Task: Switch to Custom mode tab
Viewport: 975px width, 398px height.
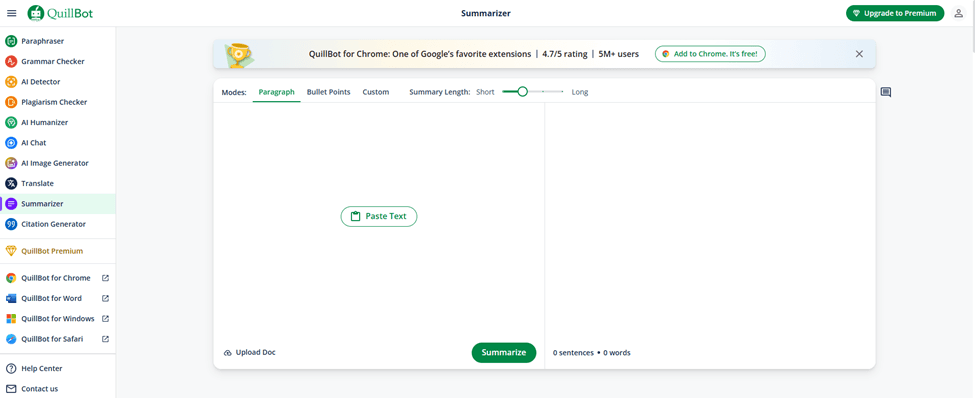Action: click(x=376, y=92)
